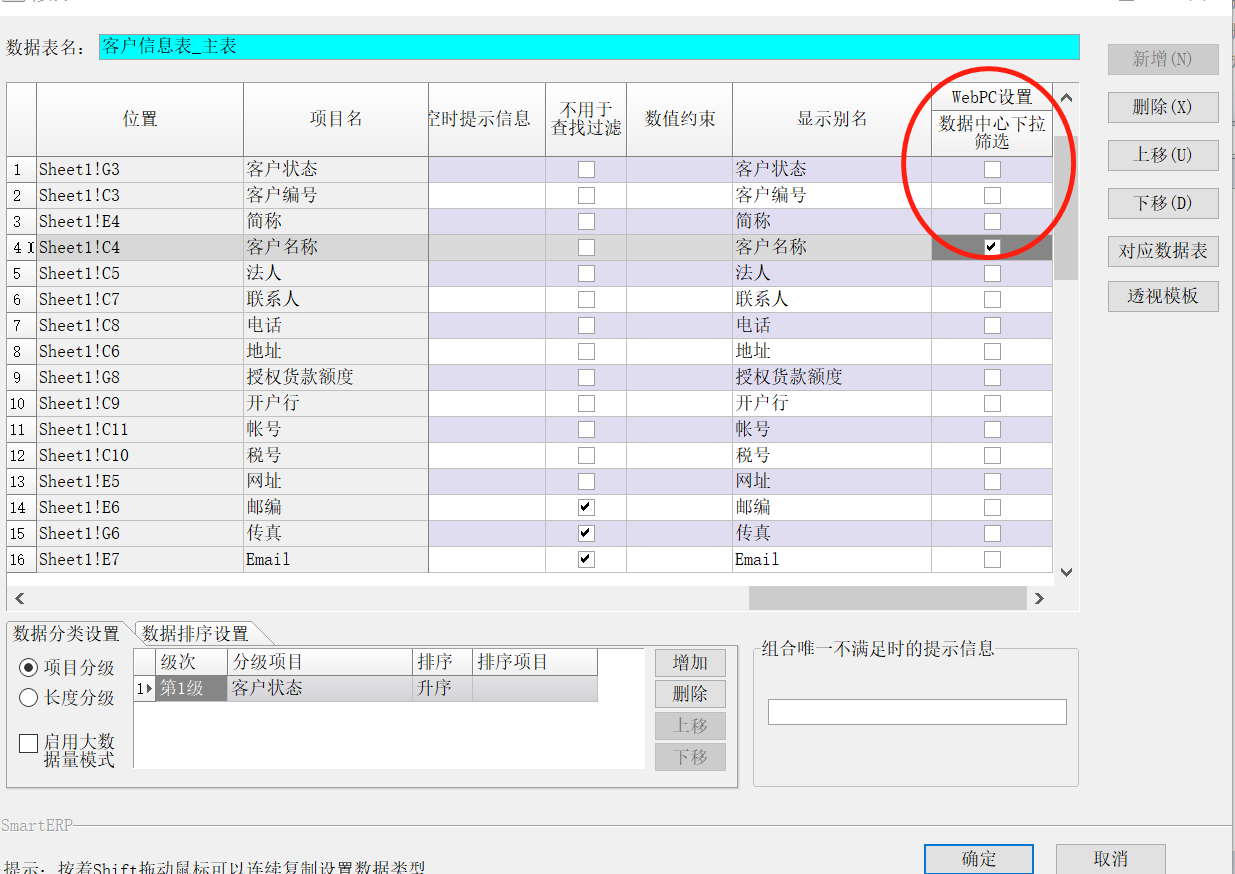1235x874 pixels.
Task: Click 项目名 cell 网址
Action: pyautogui.click(x=336, y=481)
